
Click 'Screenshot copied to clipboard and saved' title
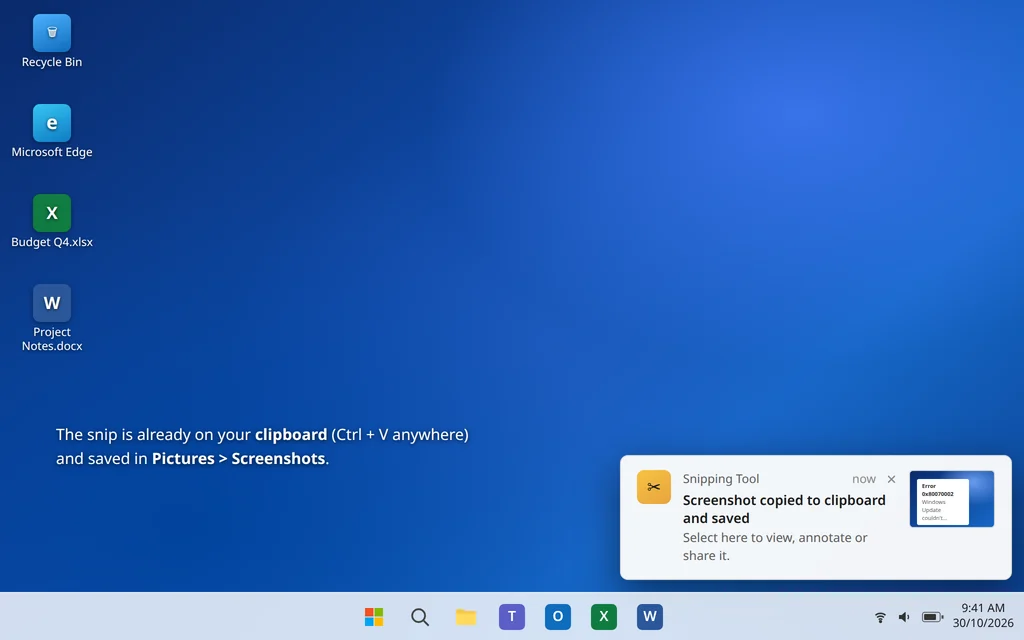tap(784, 509)
